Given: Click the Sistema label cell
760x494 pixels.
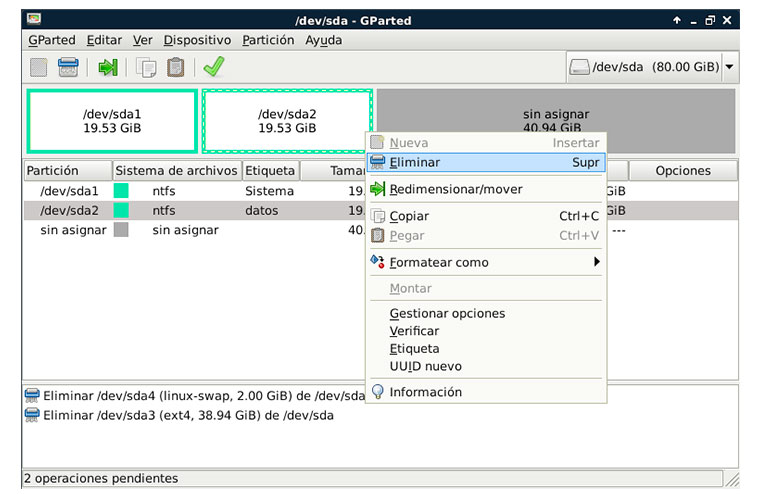Looking at the screenshot, I should click(x=269, y=191).
